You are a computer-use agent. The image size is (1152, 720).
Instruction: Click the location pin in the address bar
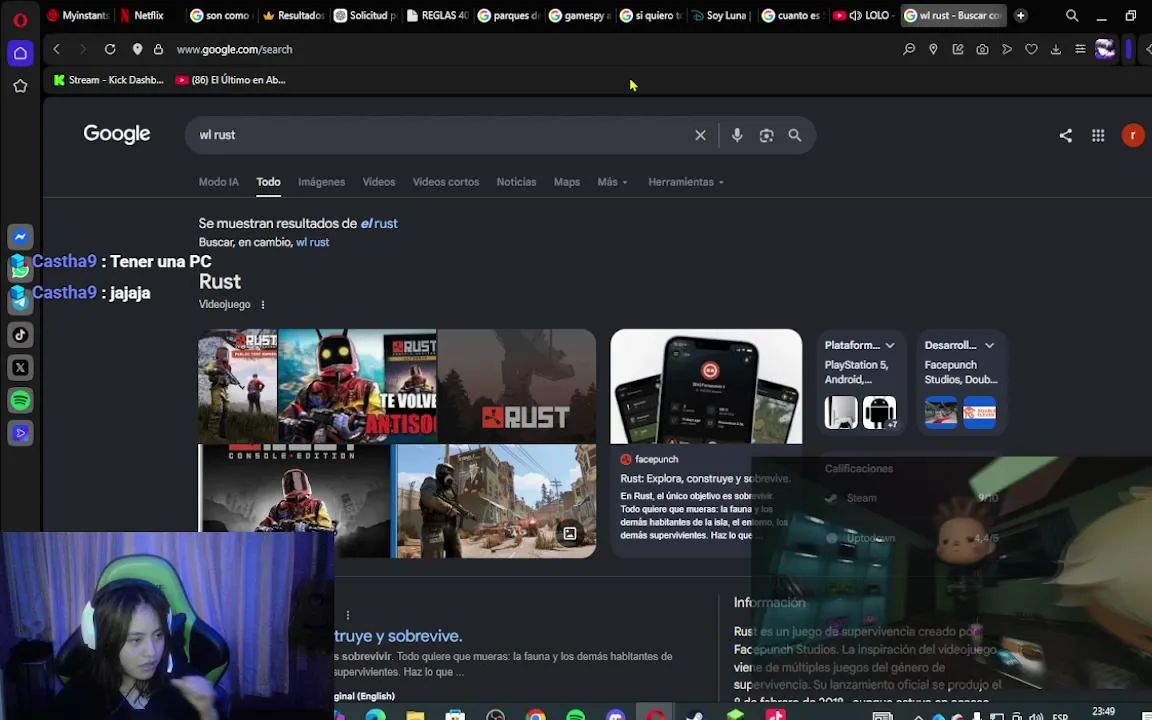coord(137,49)
